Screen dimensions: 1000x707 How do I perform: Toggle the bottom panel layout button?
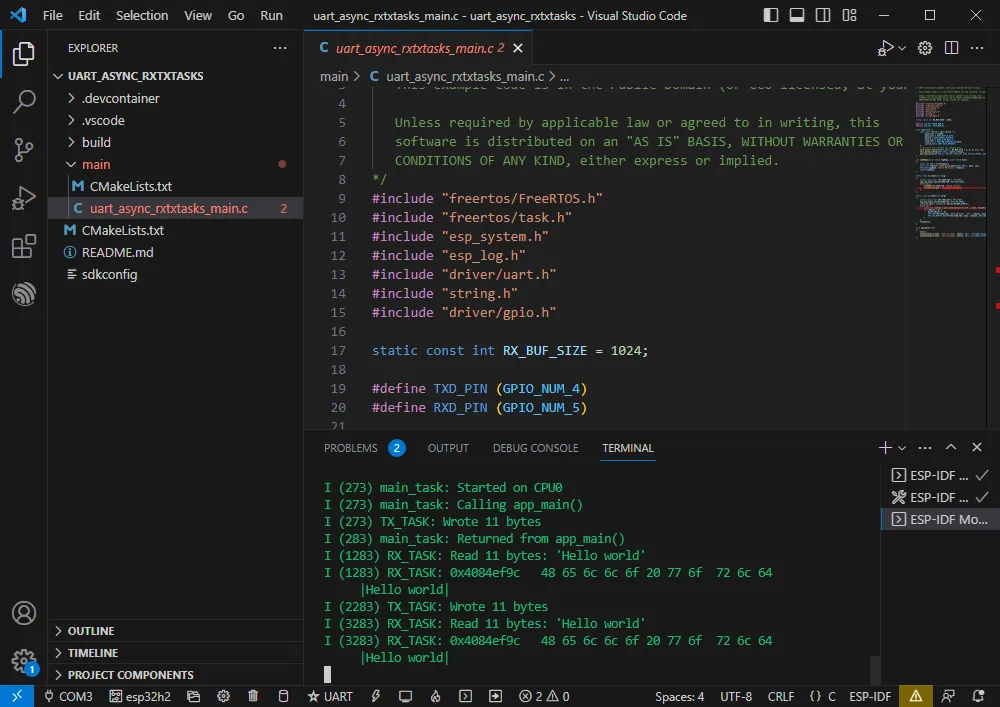click(796, 16)
